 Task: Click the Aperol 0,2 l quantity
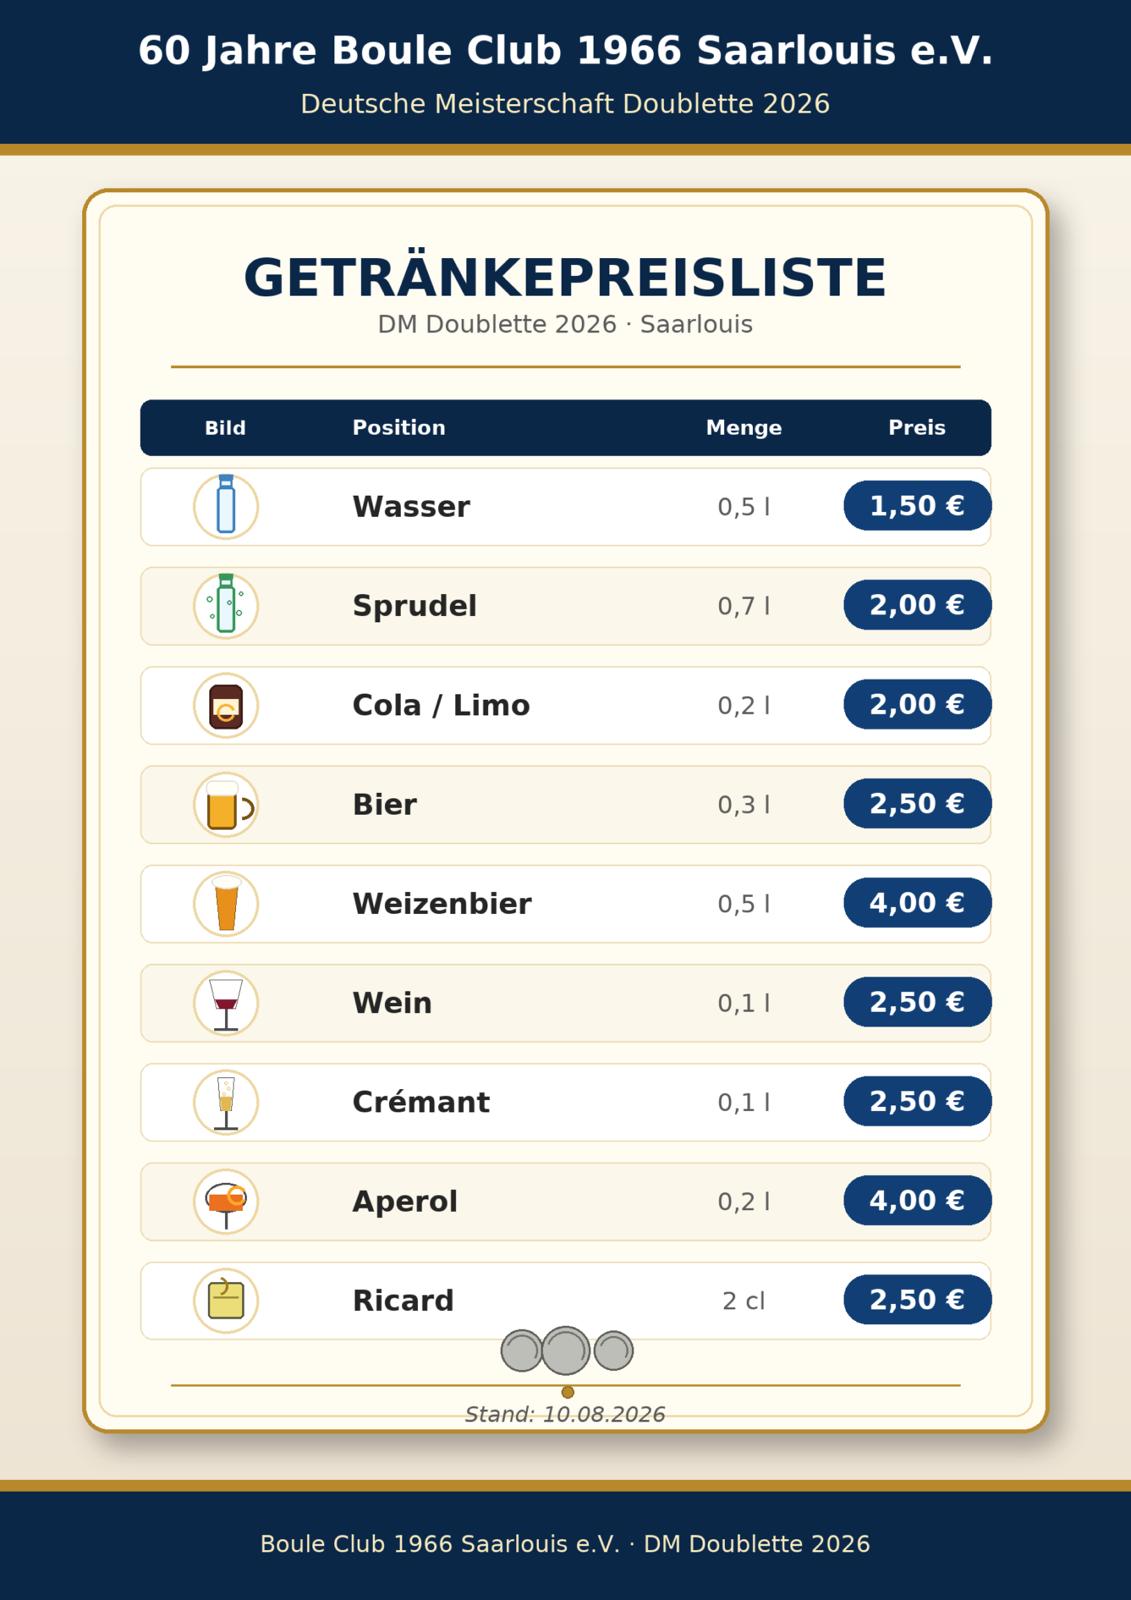pyautogui.click(x=744, y=1201)
